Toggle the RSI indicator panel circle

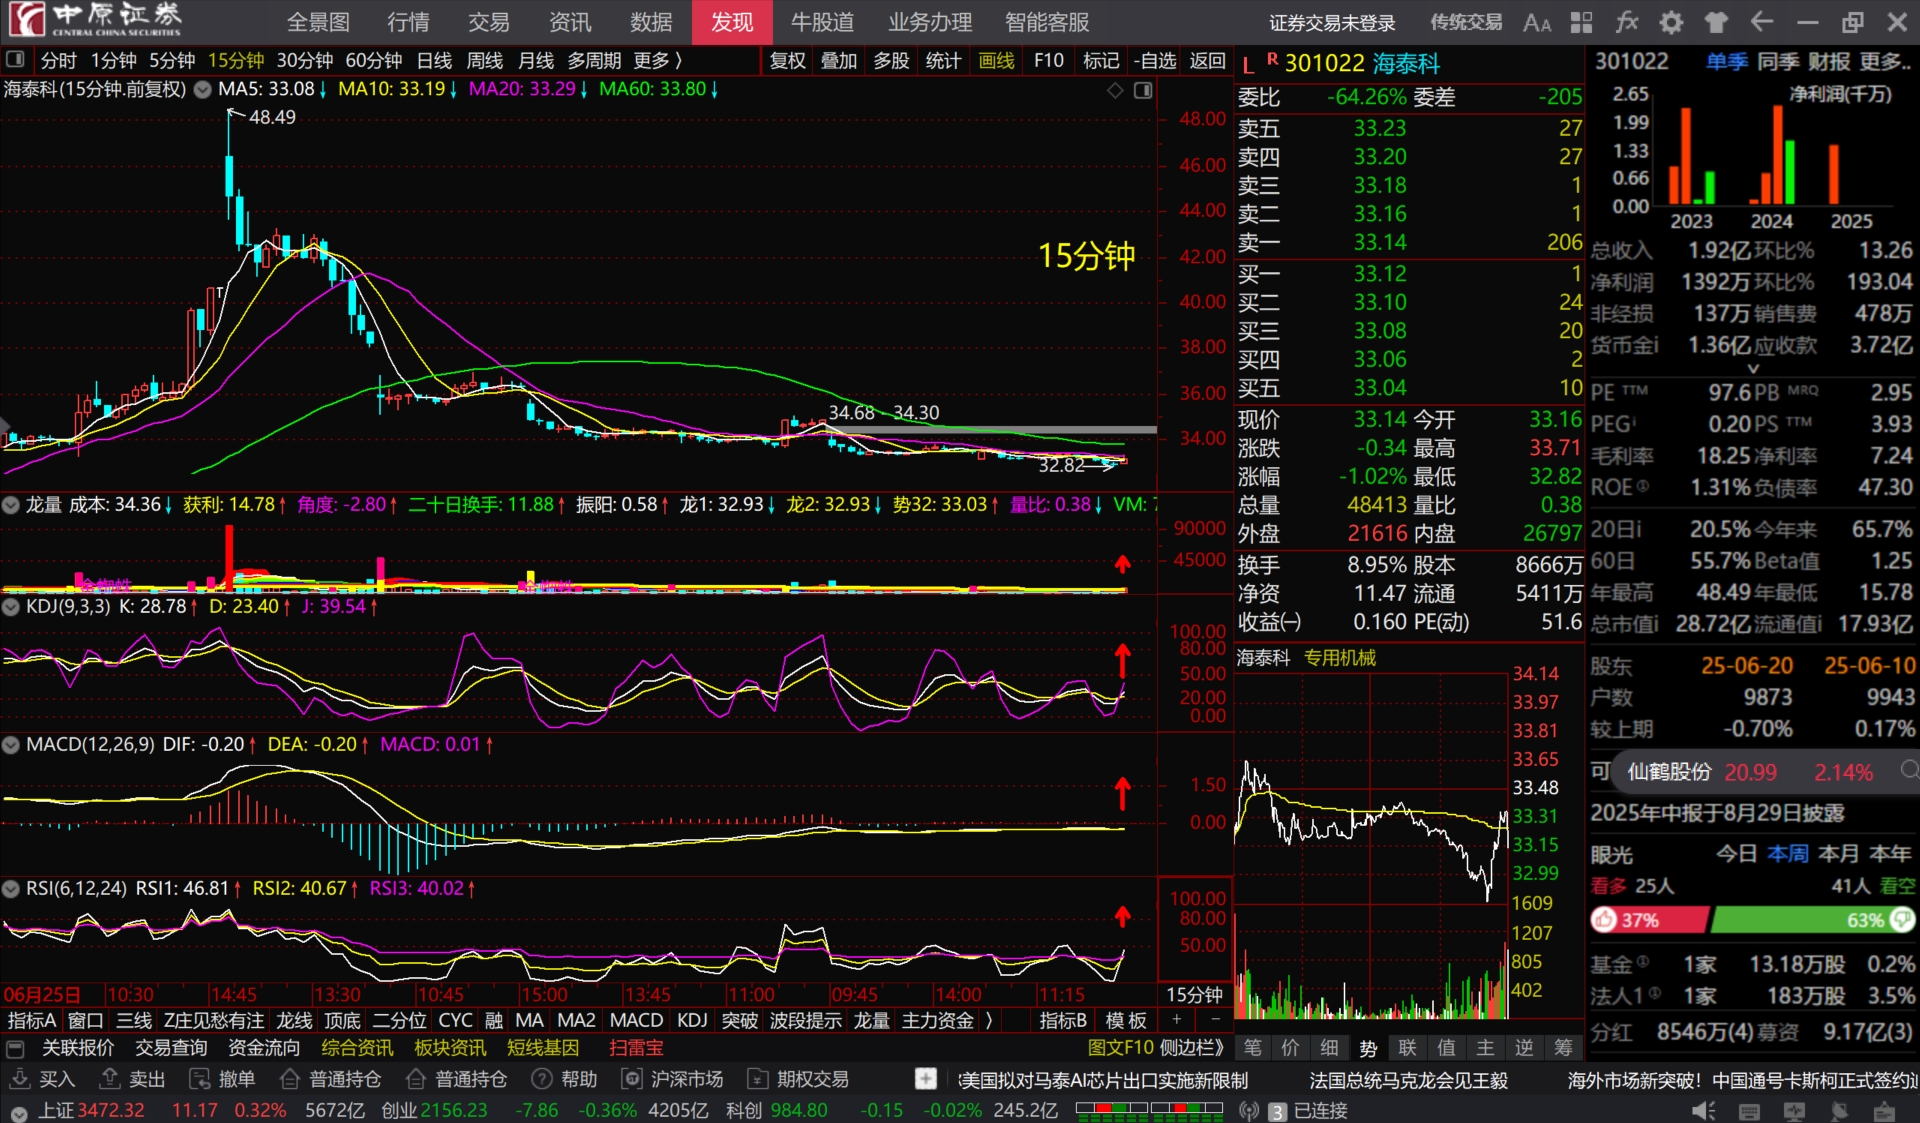point(11,889)
